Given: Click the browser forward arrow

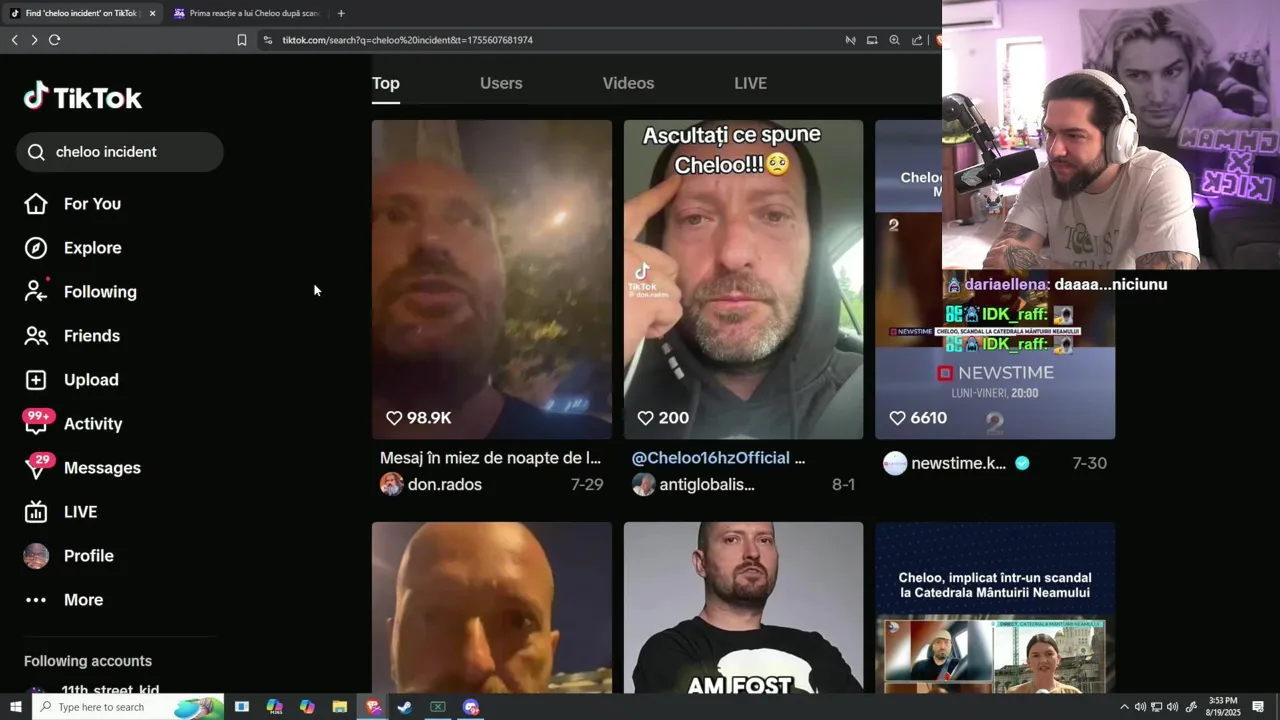Looking at the screenshot, I should (34, 40).
